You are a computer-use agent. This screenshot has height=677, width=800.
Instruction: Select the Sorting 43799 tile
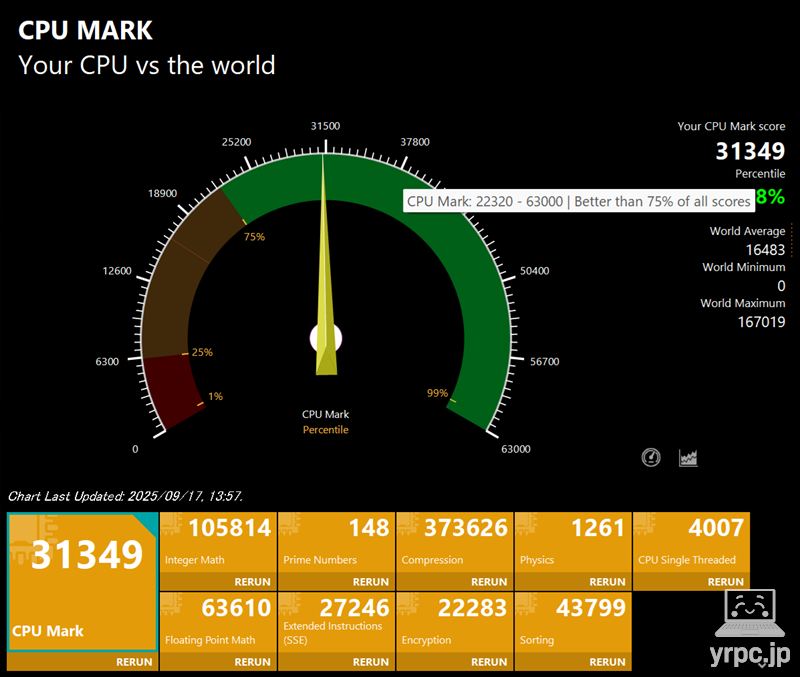pyautogui.click(x=573, y=622)
